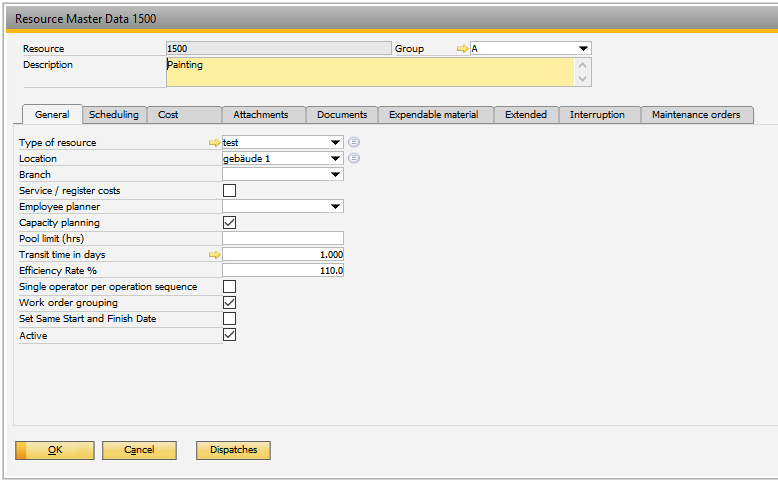This screenshot has height=482, width=778.
Task: Check Single operator per operation sequence
Action: click(x=229, y=287)
